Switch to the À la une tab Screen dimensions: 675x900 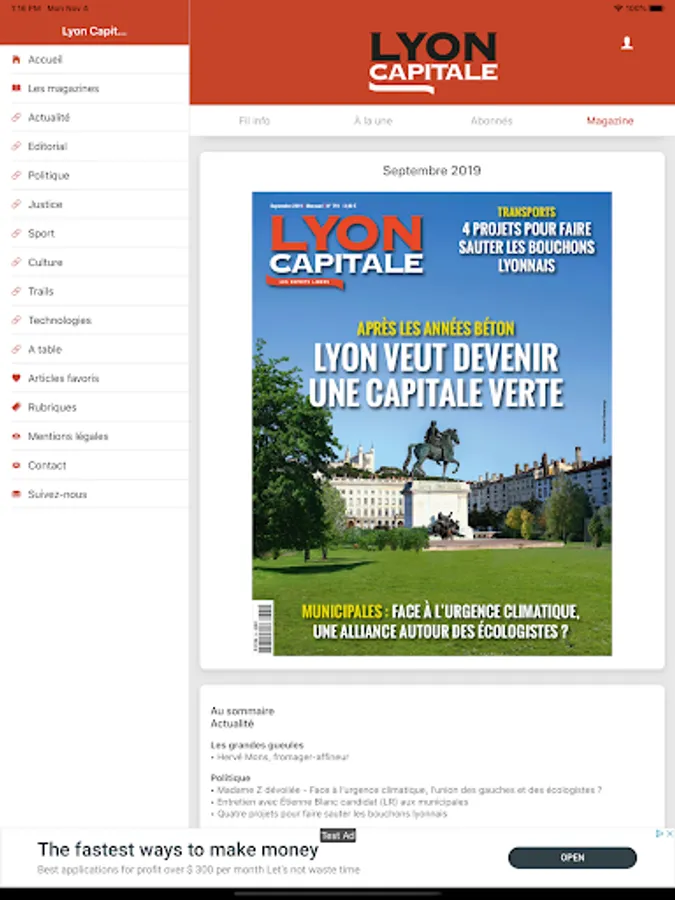click(373, 121)
